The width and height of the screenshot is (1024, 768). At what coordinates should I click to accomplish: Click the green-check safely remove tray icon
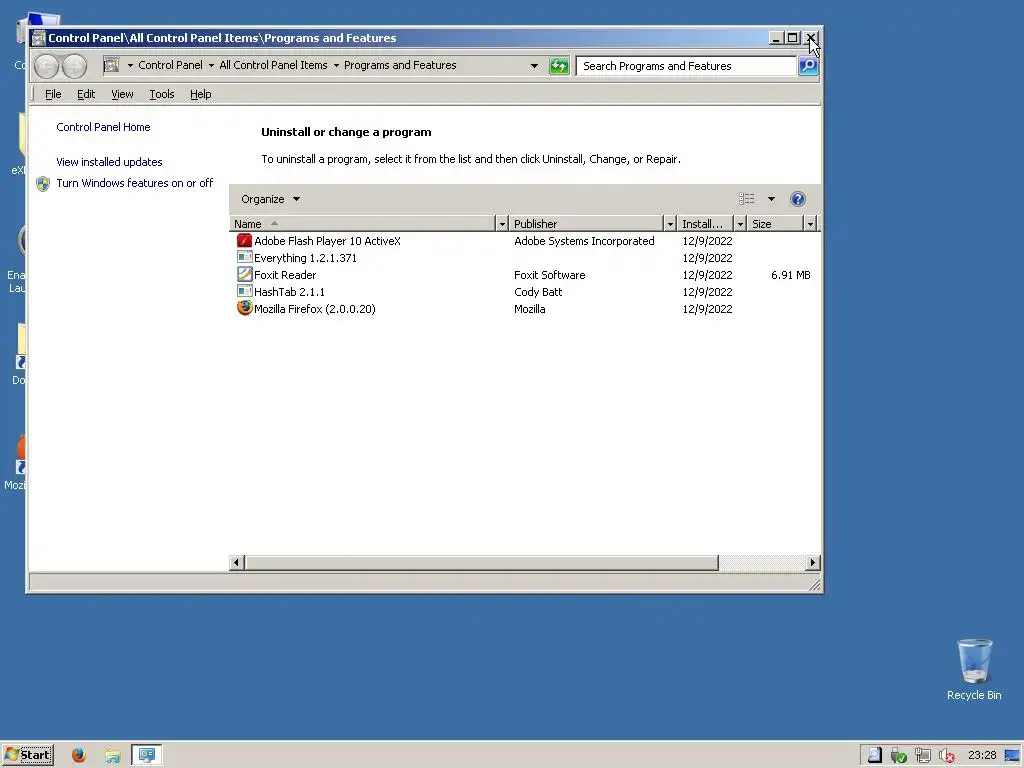[x=899, y=756]
